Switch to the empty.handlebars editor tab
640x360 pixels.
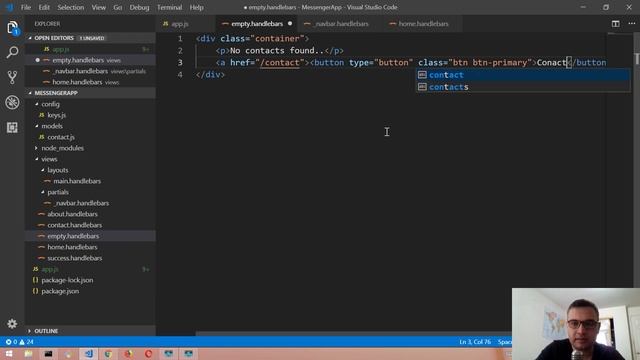257,24
